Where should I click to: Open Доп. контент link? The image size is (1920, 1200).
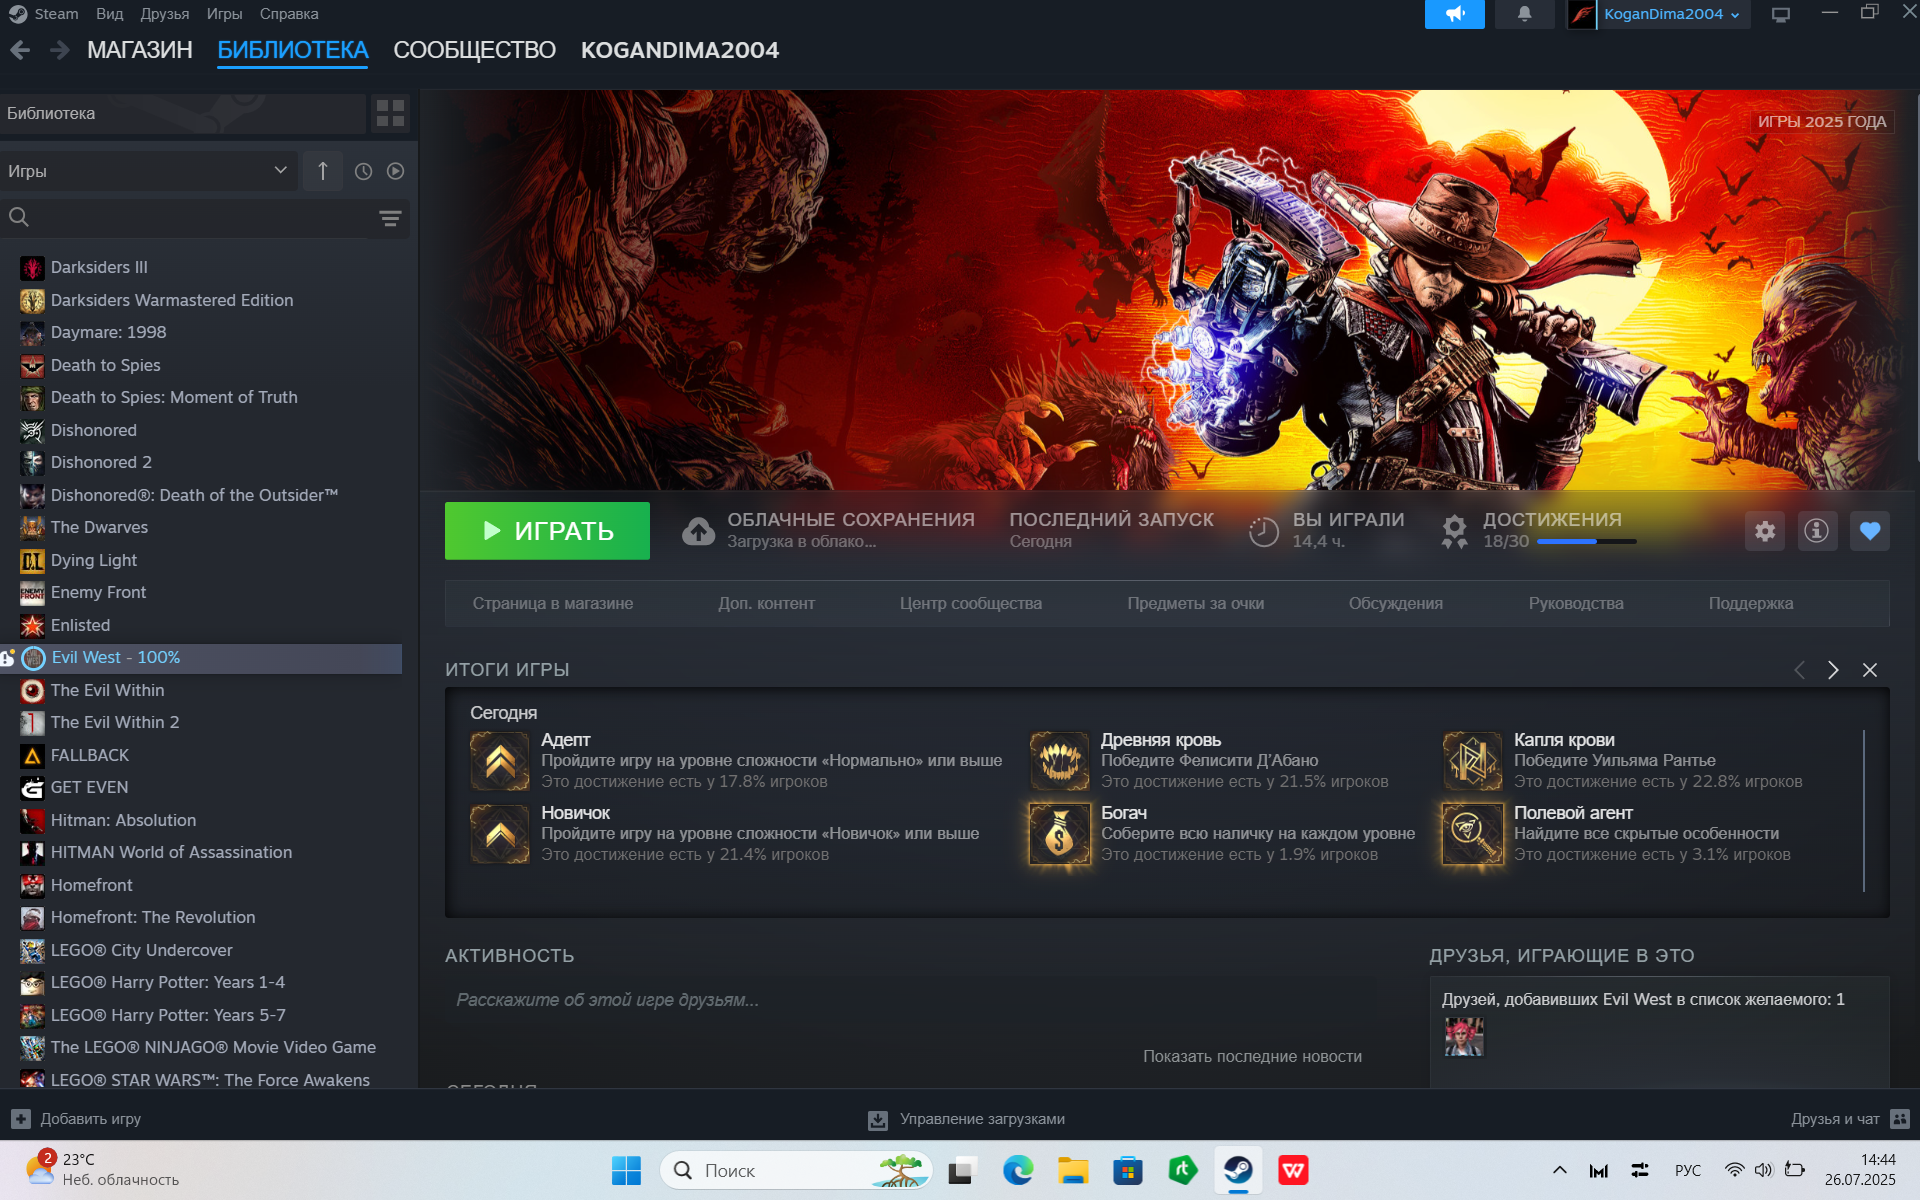tap(766, 604)
